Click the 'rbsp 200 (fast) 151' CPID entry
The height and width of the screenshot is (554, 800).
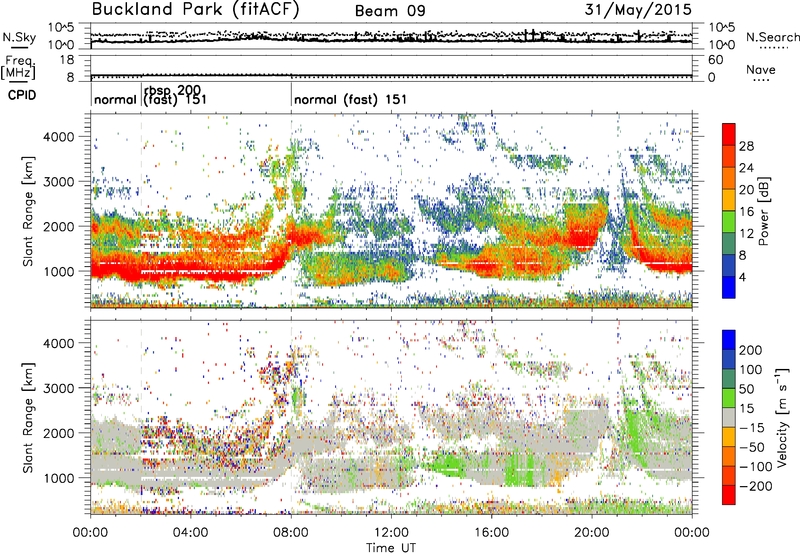[x=174, y=95]
